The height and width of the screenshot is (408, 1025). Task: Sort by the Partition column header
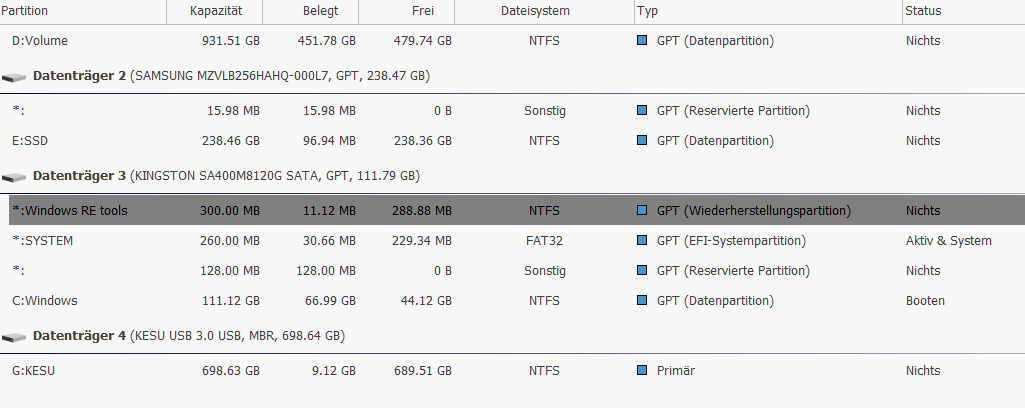click(83, 11)
